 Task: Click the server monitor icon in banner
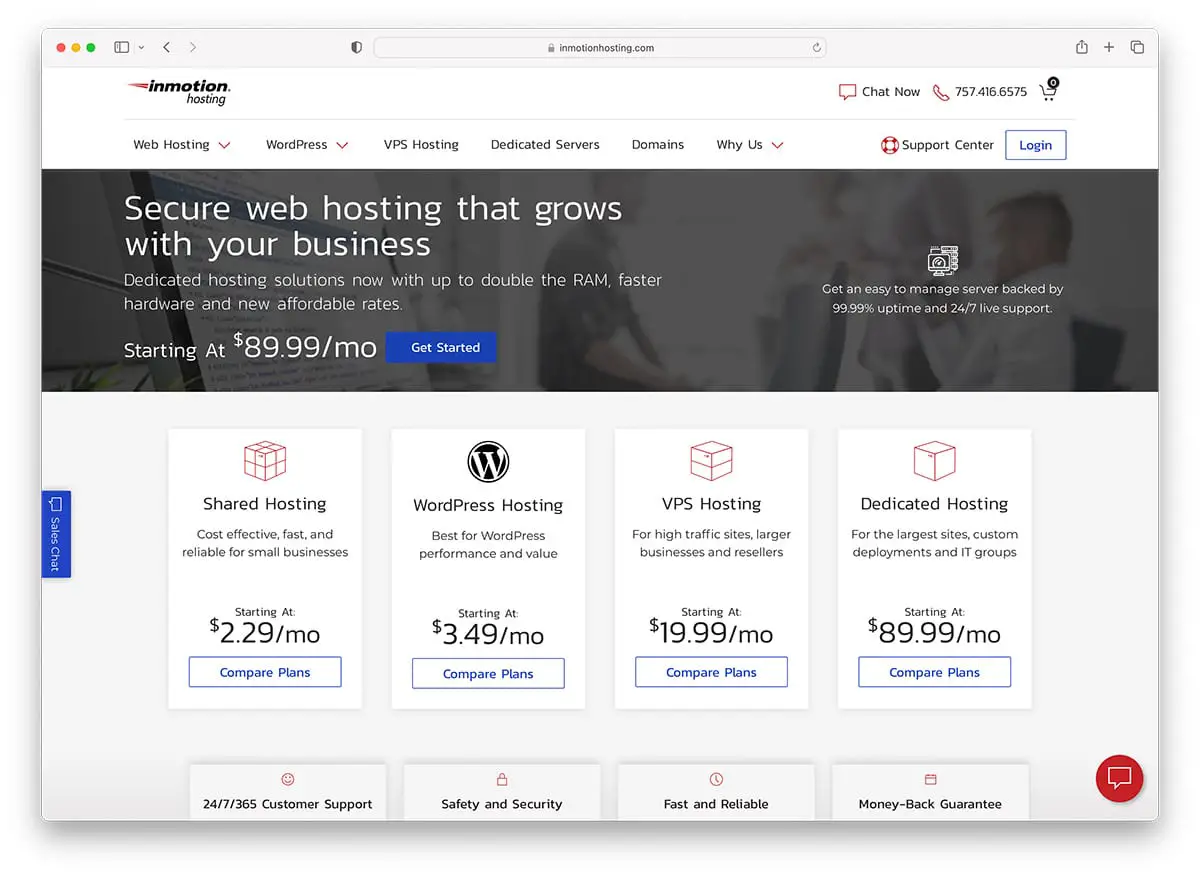[x=942, y=260]
